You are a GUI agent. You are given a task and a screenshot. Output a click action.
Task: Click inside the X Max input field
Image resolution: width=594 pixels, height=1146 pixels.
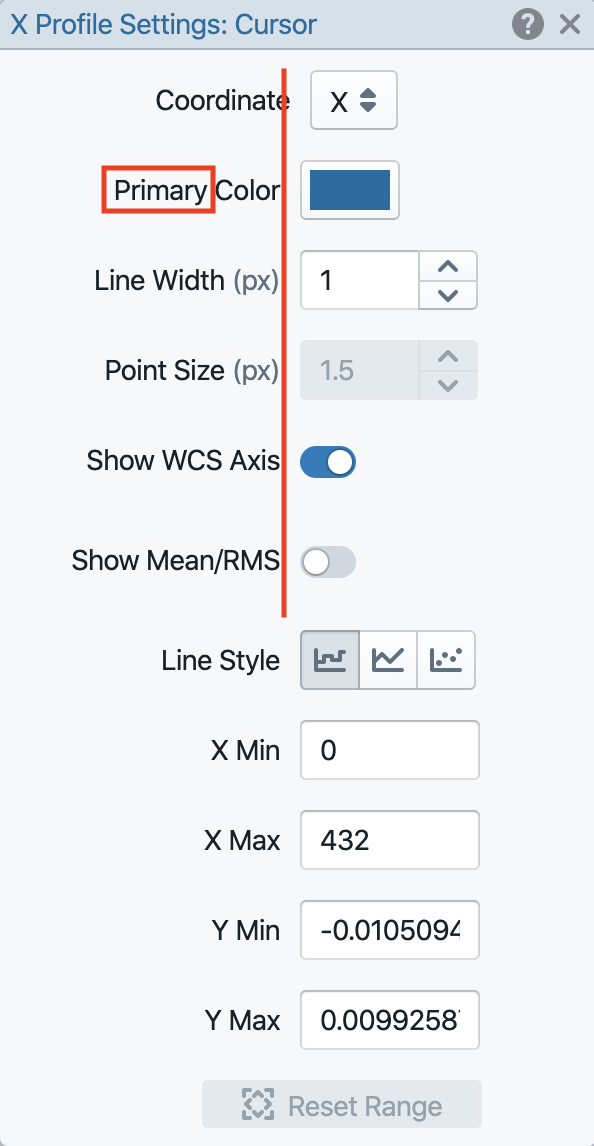pos(389,840)
